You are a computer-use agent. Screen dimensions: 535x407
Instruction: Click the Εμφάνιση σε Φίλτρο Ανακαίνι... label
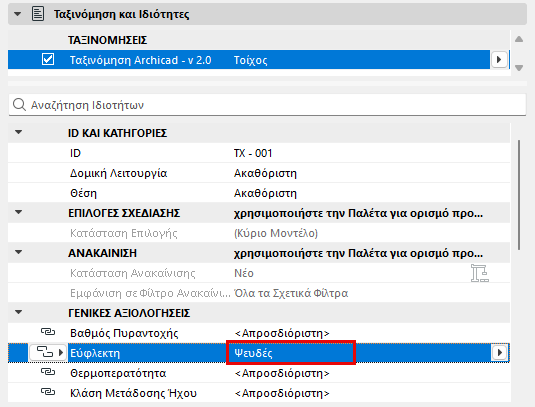point(150,293)
